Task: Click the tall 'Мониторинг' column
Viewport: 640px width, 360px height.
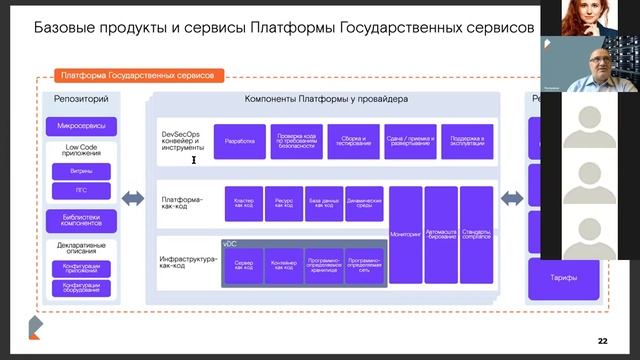Action: pyautogui.click(x=406, y=235)
